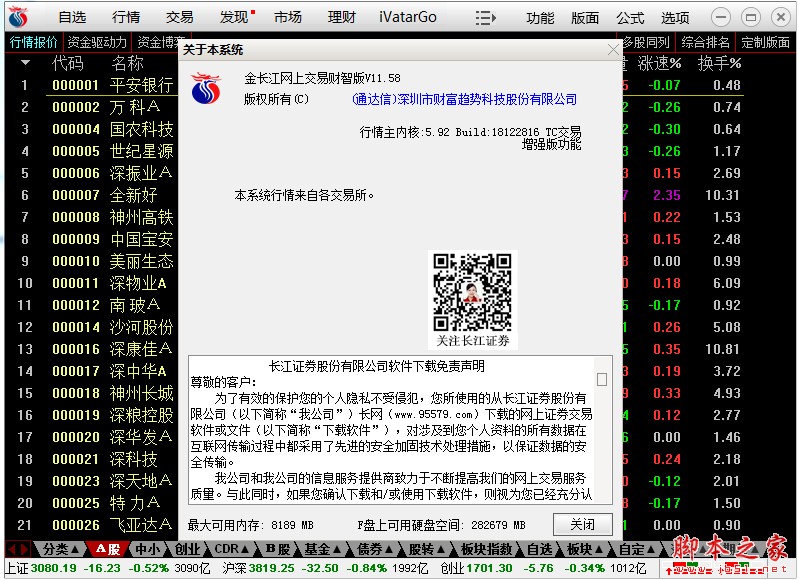Open the 交易 menu
This screenshot has height=580, width=799.
click(x=179, y=17)
